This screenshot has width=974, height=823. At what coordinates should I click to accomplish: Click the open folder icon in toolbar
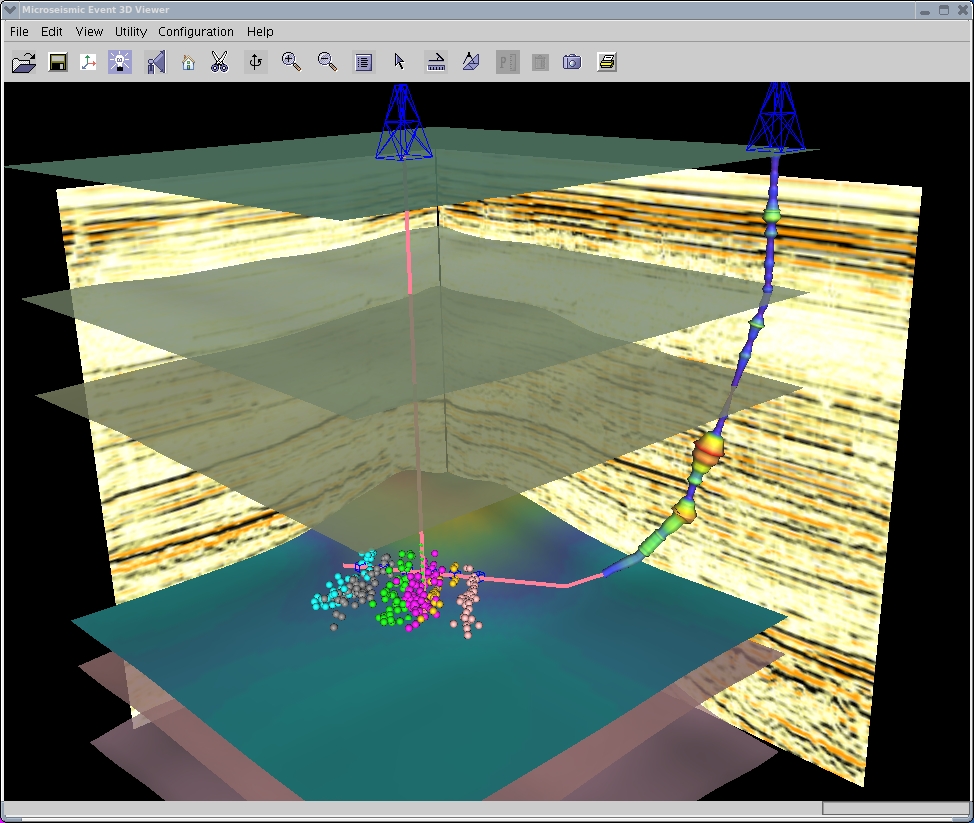[x=24, y=63]
